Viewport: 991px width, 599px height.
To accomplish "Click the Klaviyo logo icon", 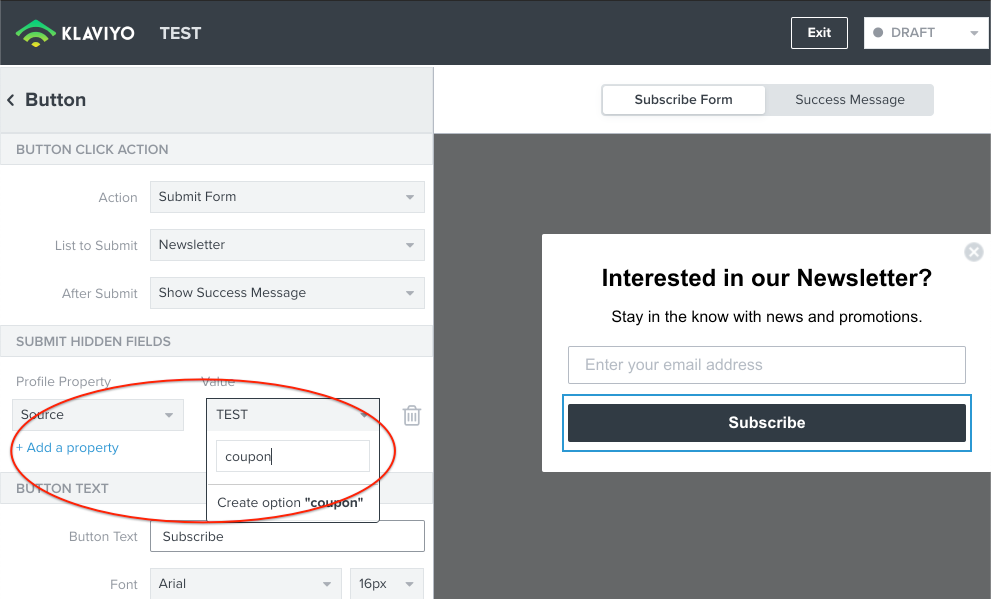I will coord(35,33).
